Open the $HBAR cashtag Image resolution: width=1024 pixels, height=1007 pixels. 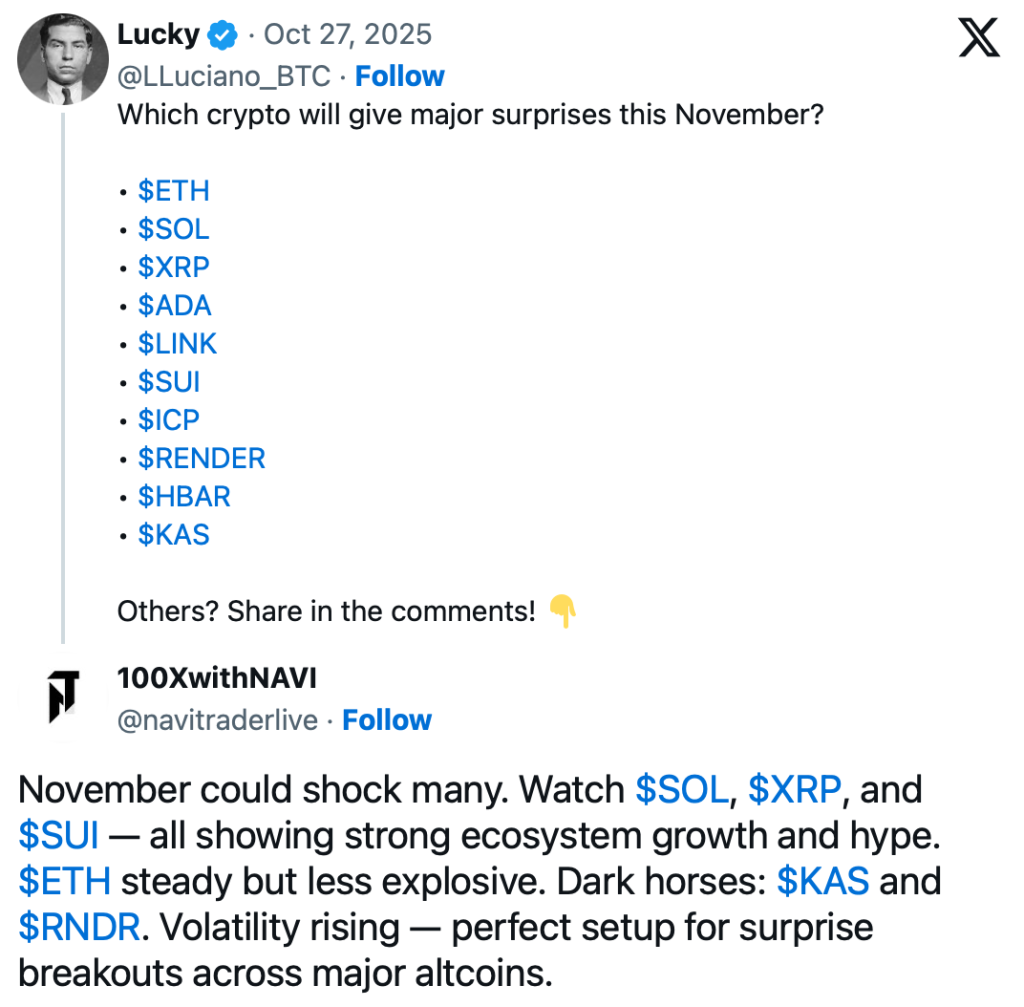(185, 496)
